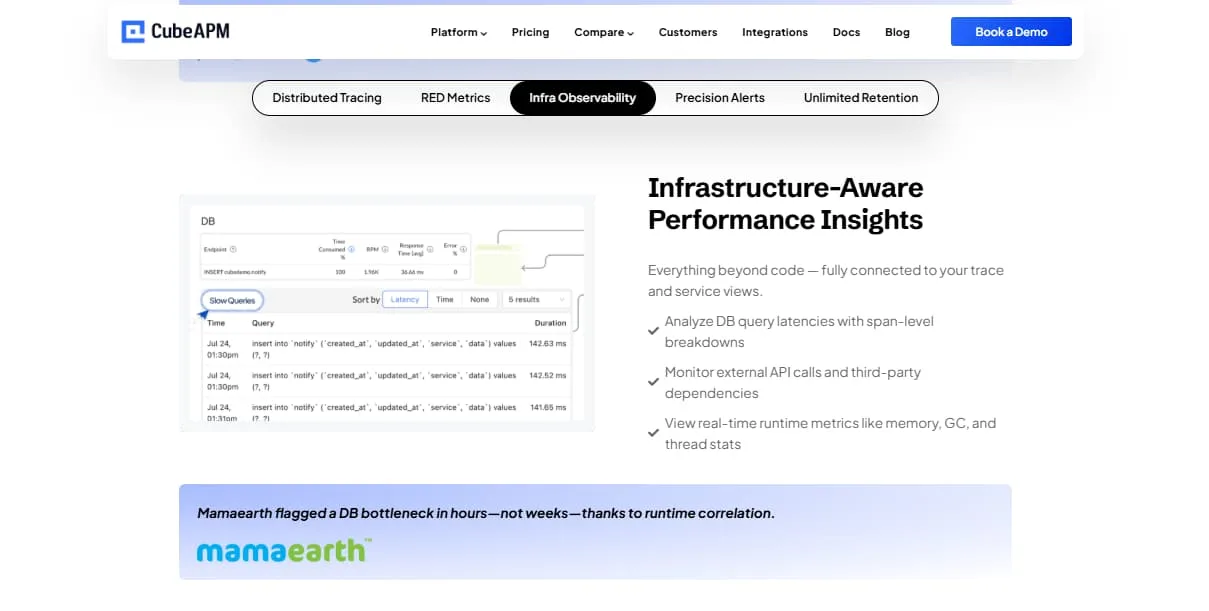Select the Precision Alerts tab
Viewport: 1209px width, 611px height.
point(719,97)
